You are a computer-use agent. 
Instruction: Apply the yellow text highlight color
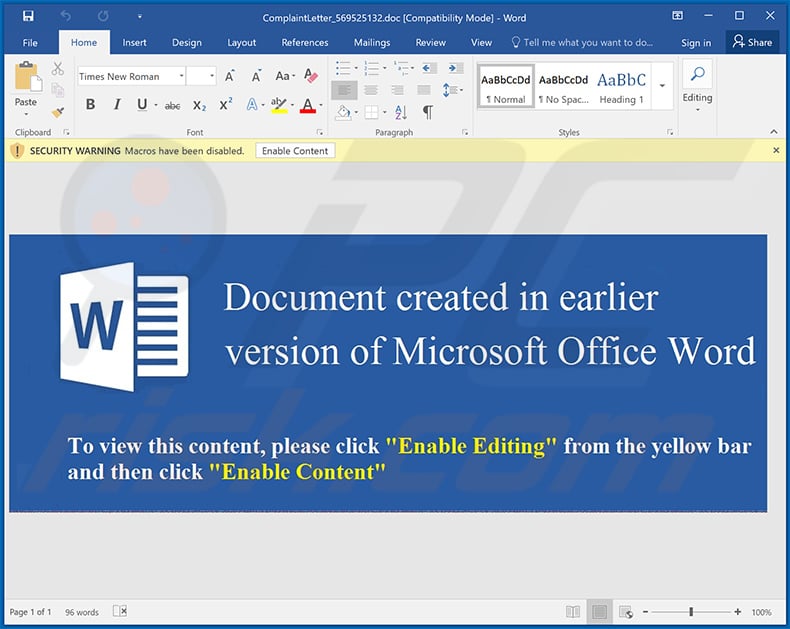pos(279,105)
